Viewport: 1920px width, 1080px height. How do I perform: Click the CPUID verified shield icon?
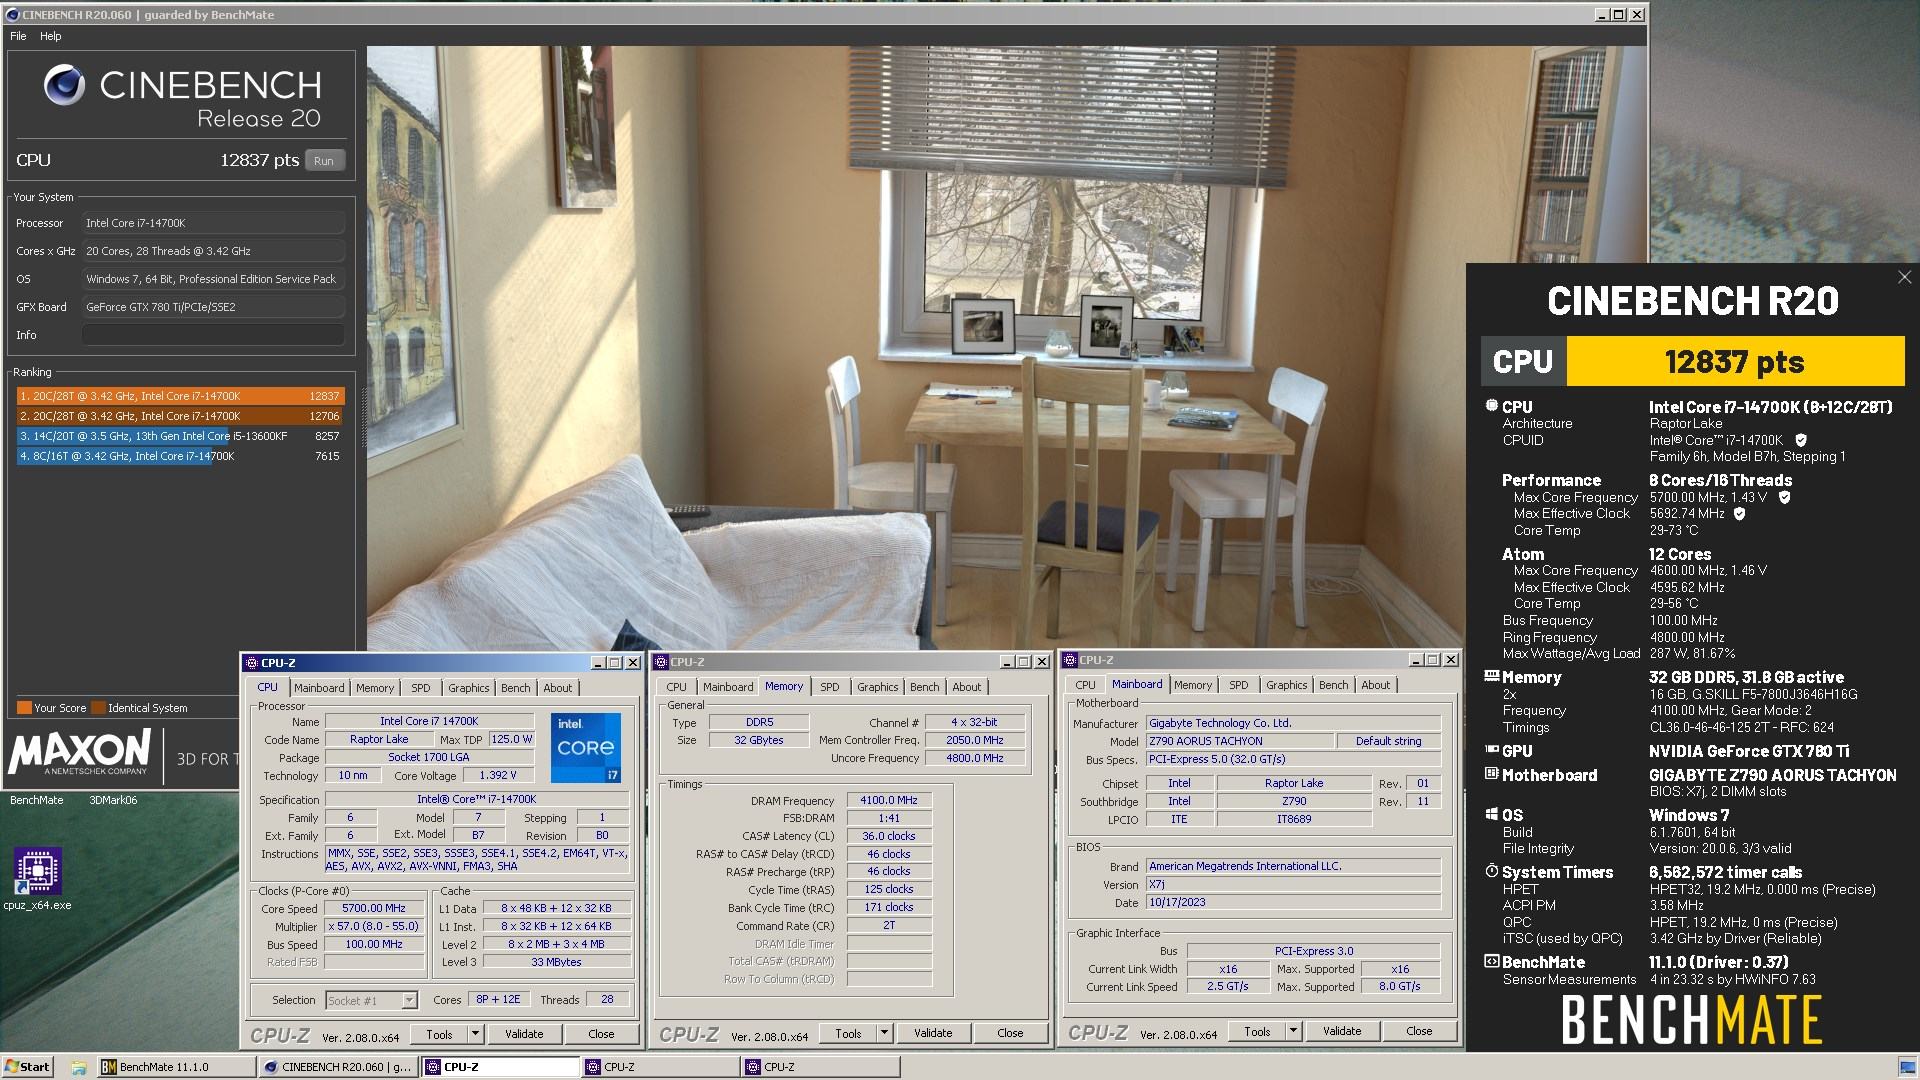coord(1801,440)
